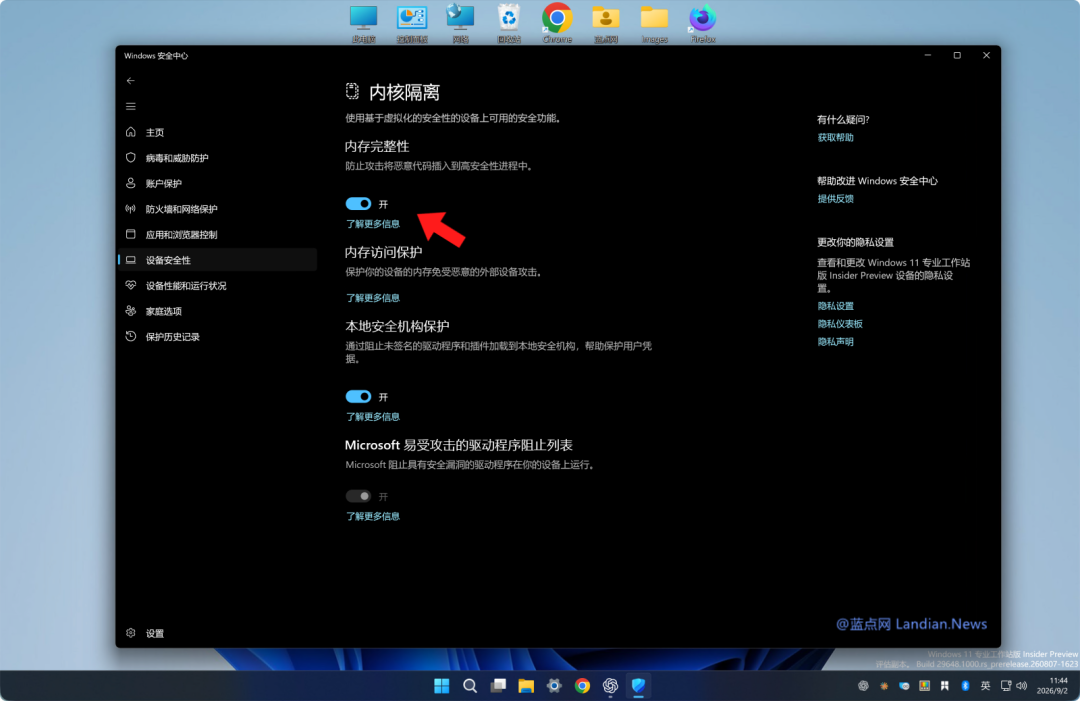Maximize the Windows 安全中心 window
The image size is (1080, 701).
[957, 55]
